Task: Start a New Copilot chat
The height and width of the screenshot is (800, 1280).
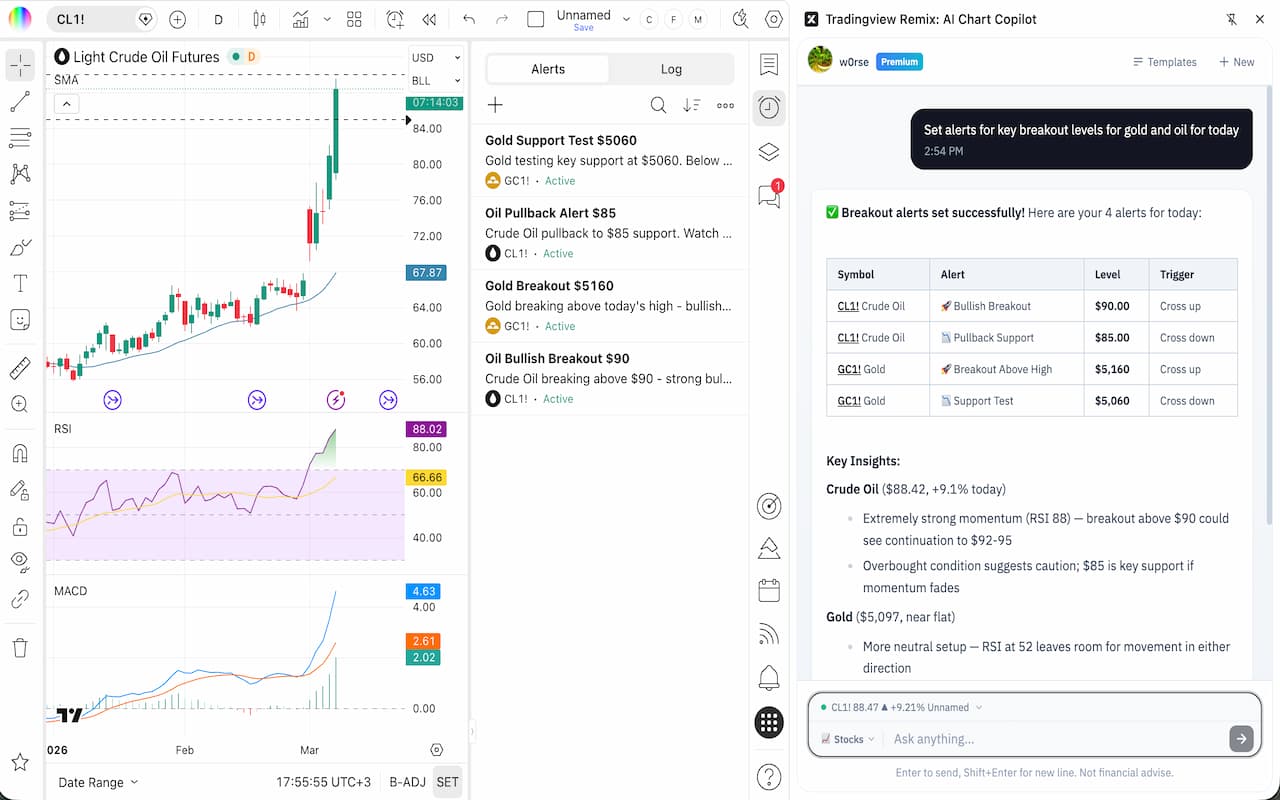Action: pyautogui.click(x=1236, y=62)
